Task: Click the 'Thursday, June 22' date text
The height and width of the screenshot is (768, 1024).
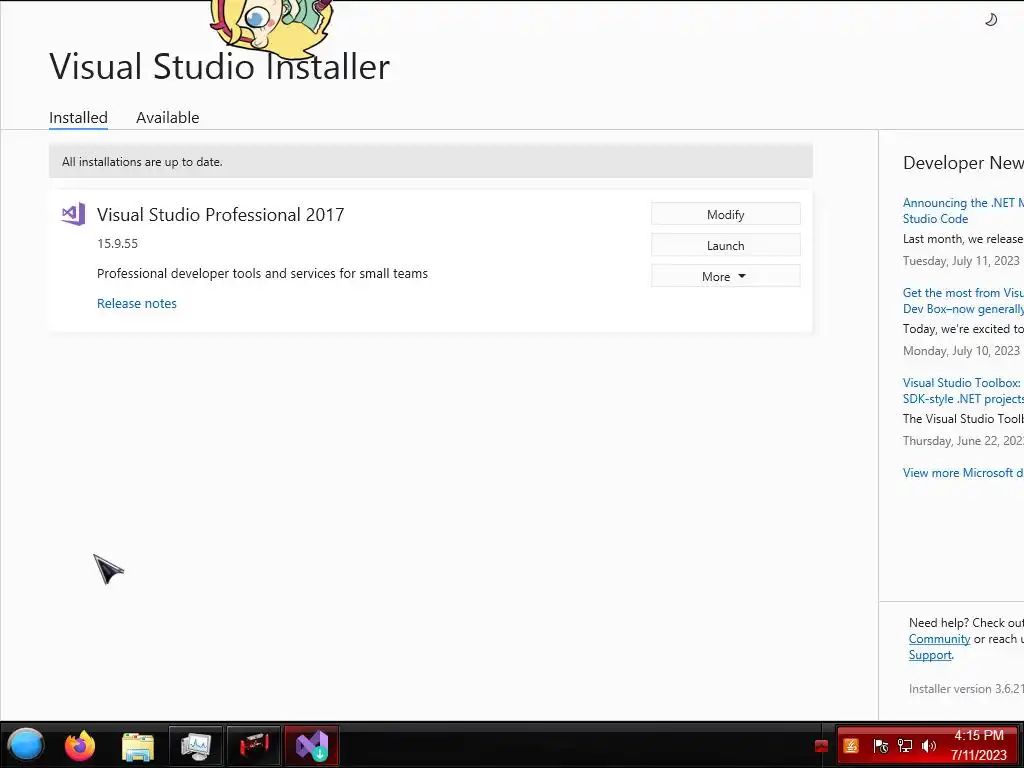Action: 963,441
